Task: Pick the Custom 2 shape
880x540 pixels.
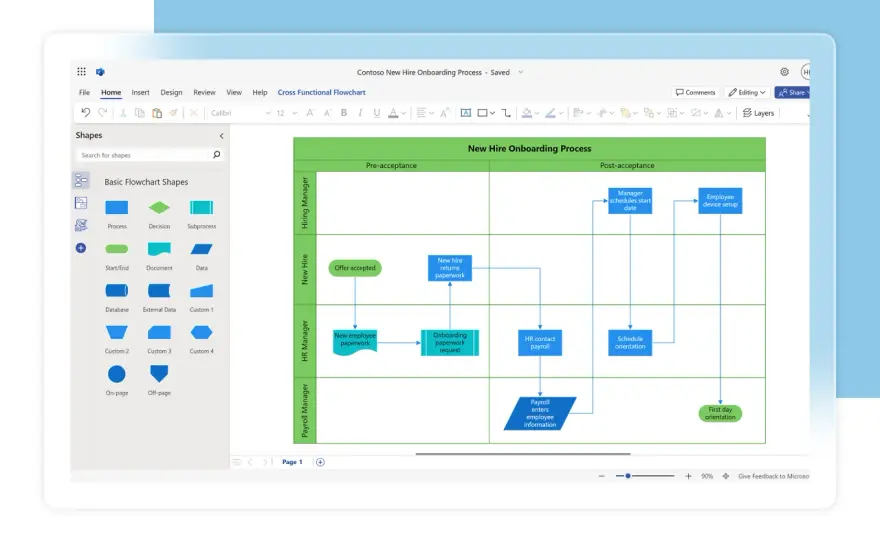Action: [x=117, y=332]
